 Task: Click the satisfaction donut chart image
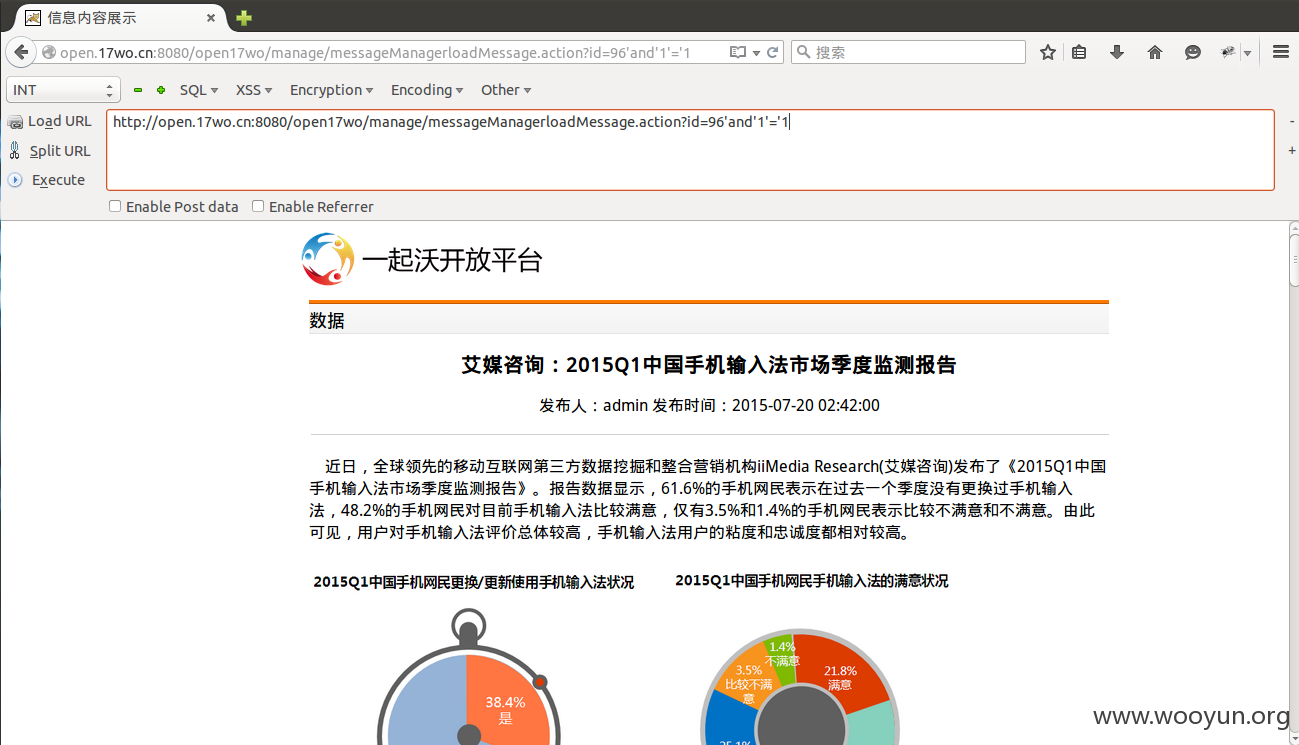pos(798,687)
